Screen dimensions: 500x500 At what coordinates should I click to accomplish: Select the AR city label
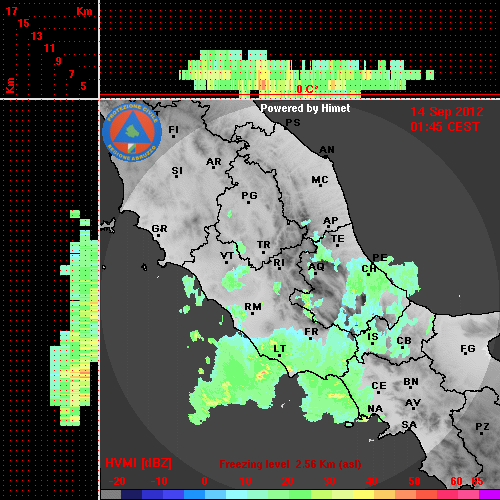click(x=214, y=162)
